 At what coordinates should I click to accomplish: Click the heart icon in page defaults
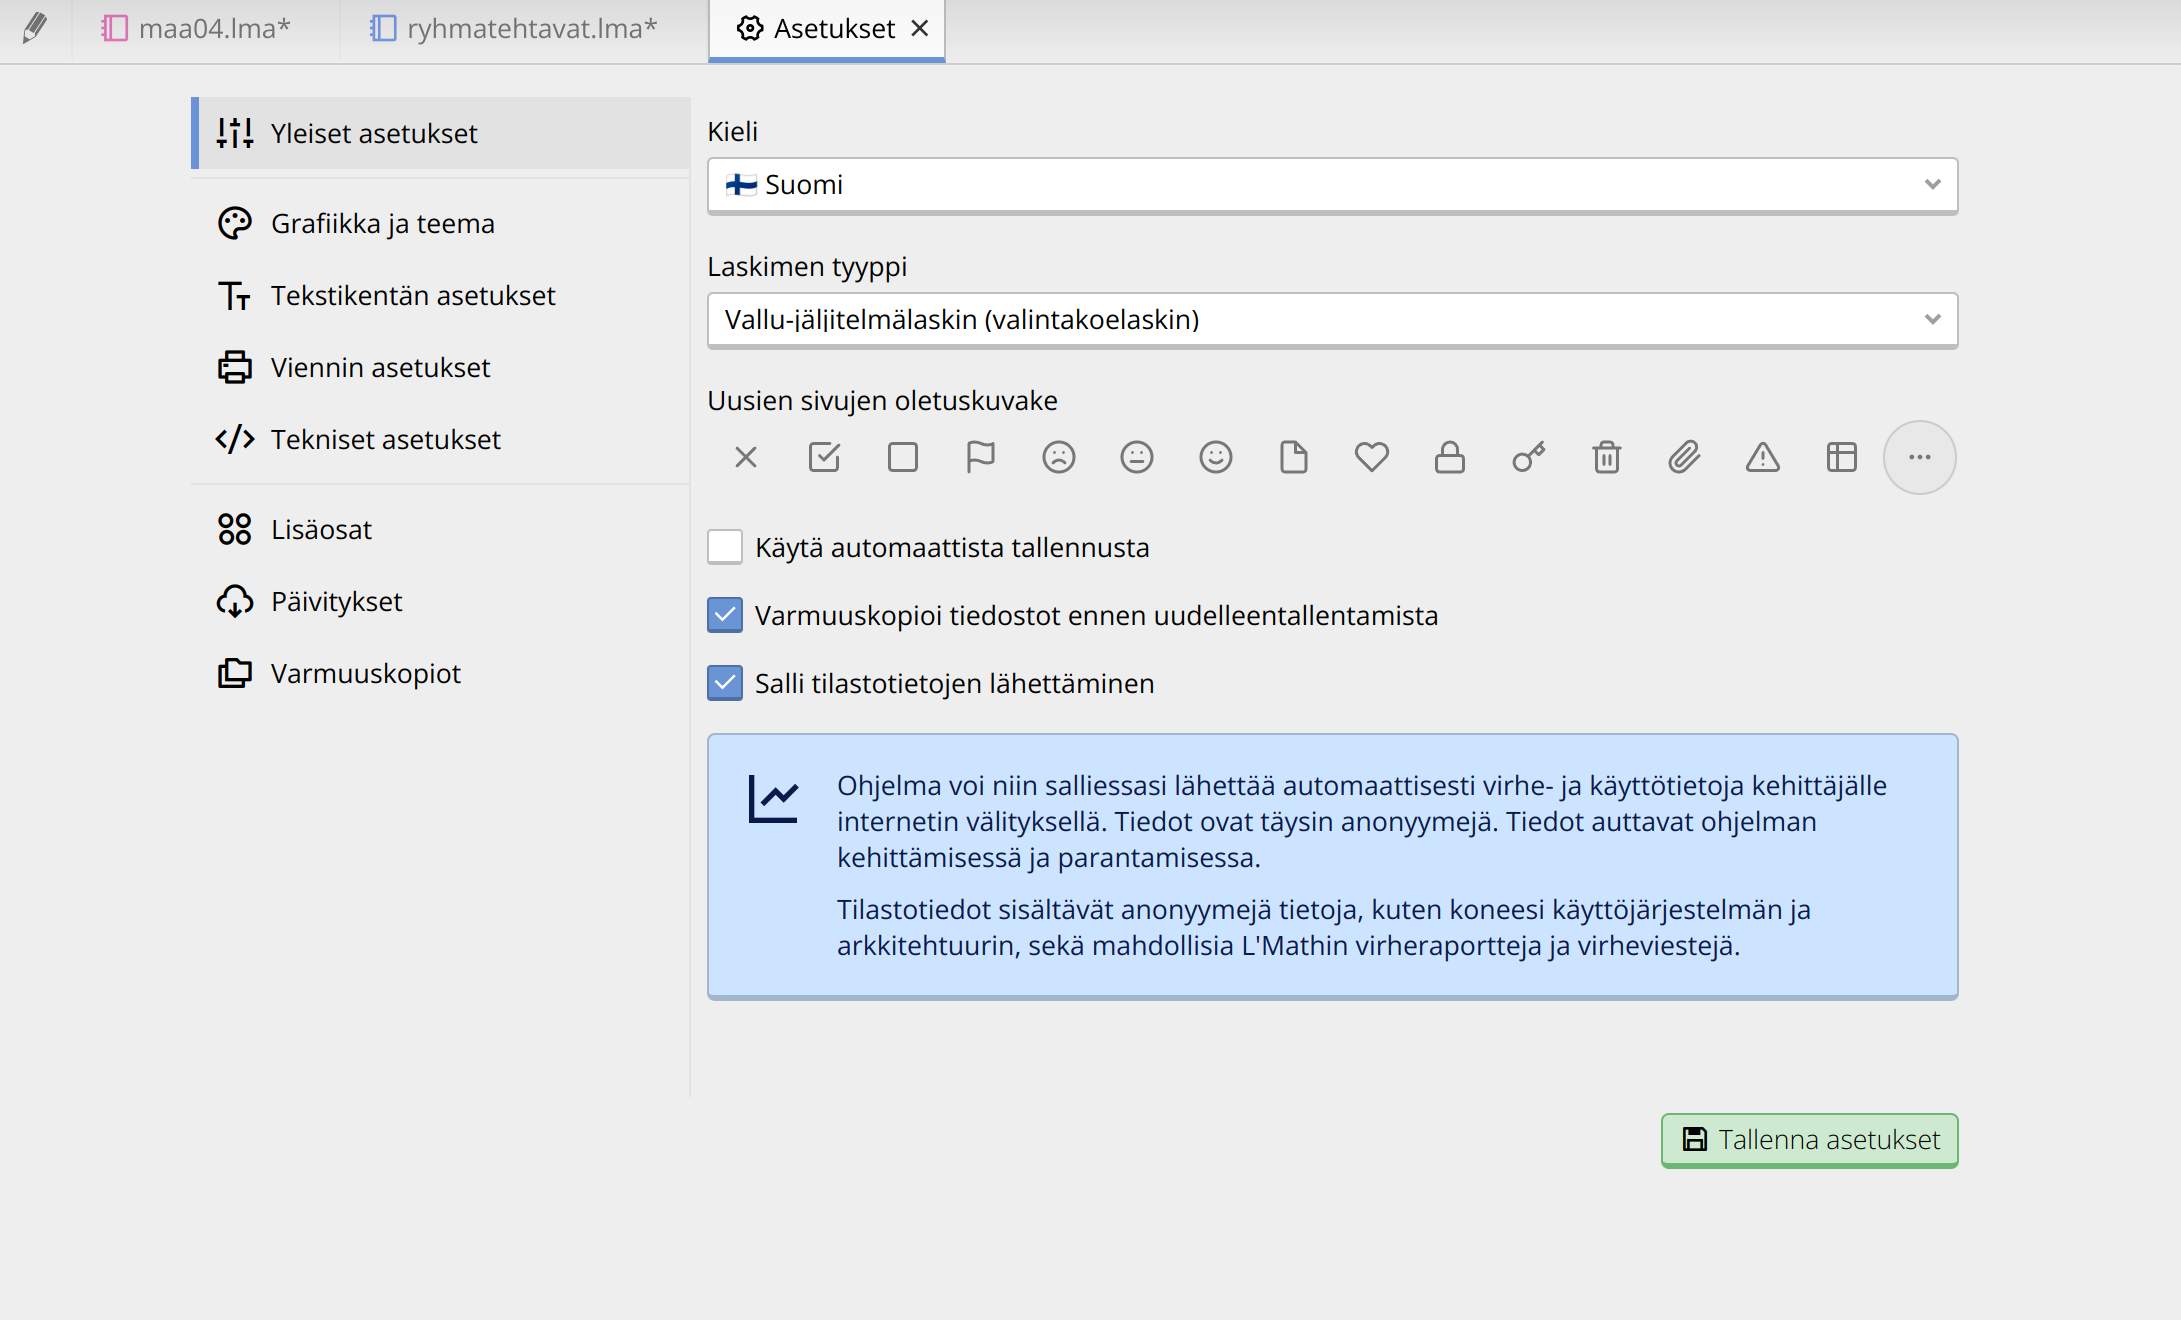(x=1369, y=457)
